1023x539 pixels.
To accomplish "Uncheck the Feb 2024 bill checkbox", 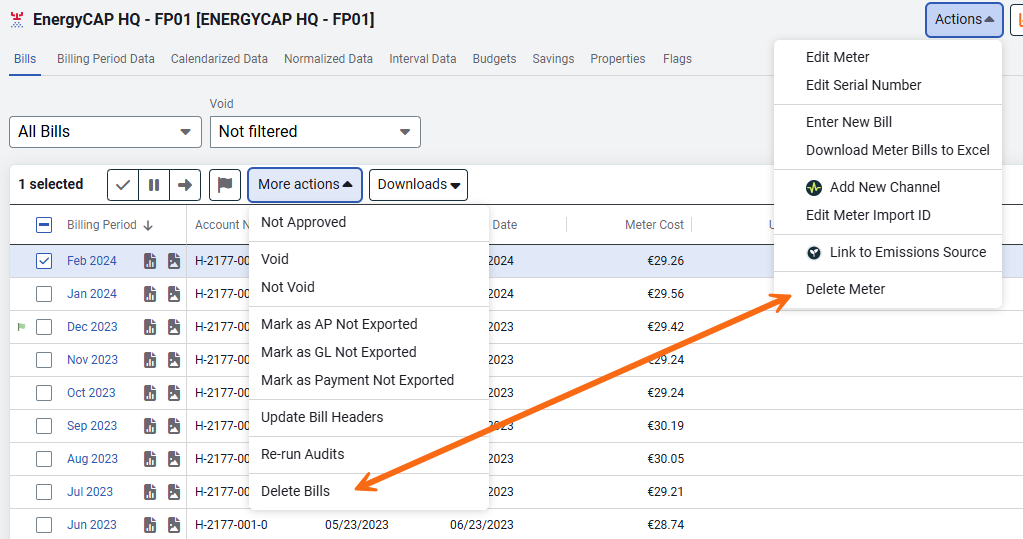I will (44, 261).
